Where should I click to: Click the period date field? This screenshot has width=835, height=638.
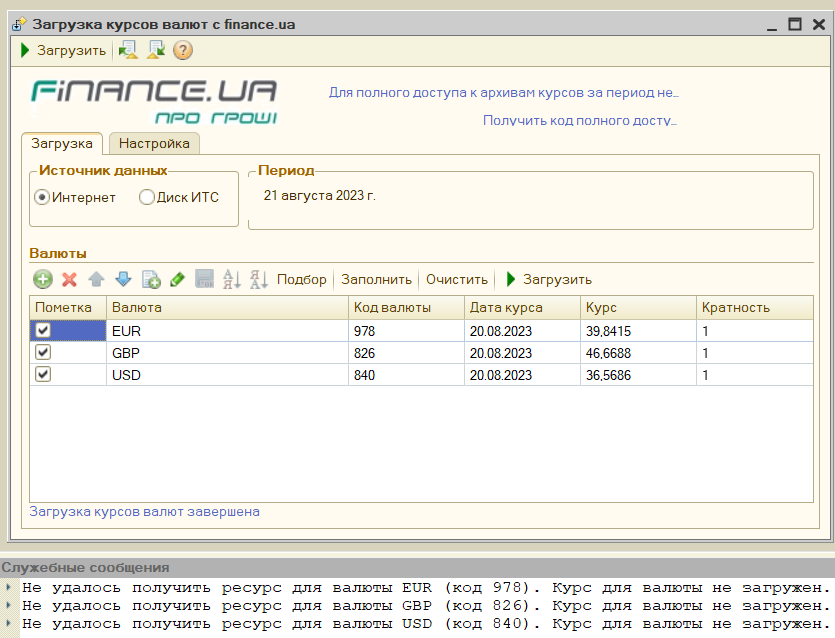(320, 195)
